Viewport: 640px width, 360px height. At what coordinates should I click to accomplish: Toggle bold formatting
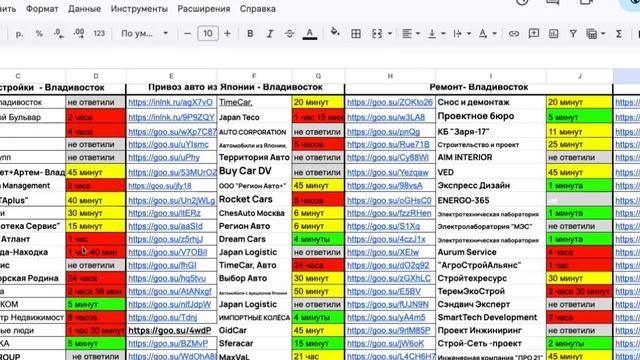[250, 34]
